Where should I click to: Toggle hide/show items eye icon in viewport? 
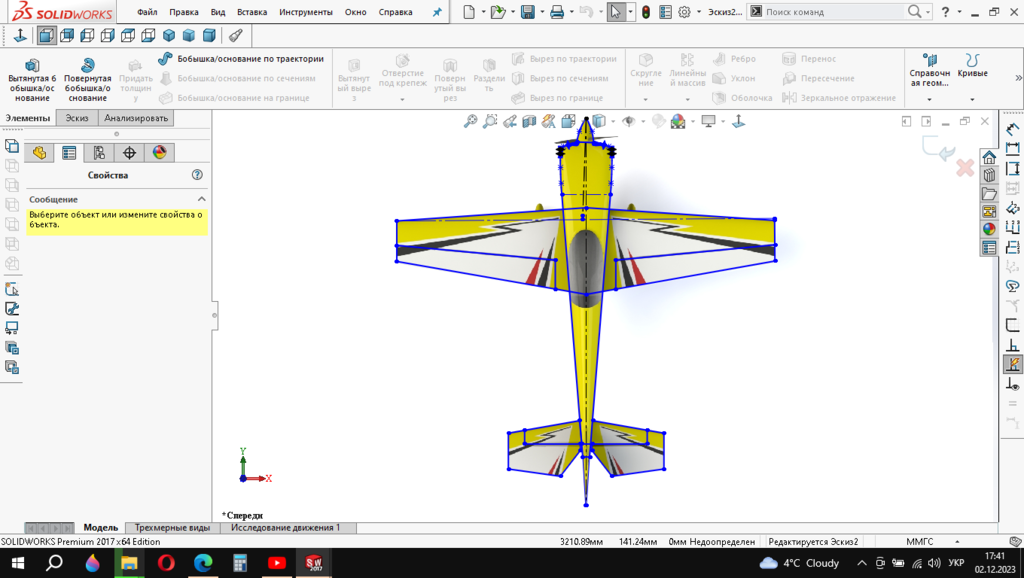coord(629,121)
